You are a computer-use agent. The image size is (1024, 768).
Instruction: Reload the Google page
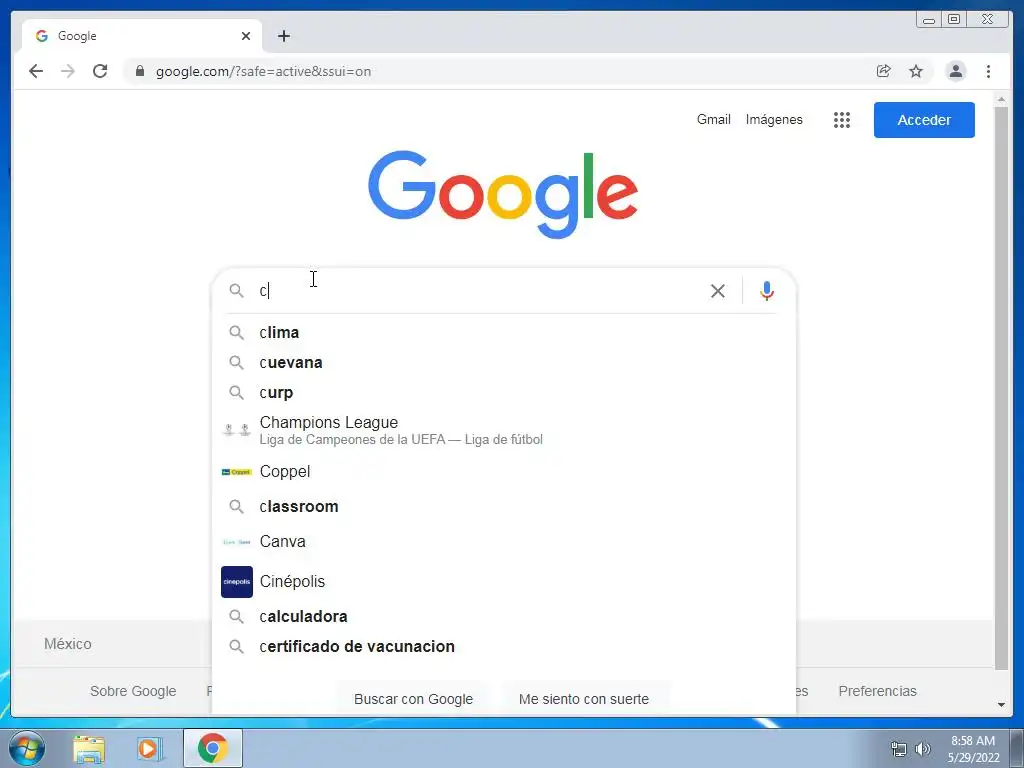[x=100, y=71]
